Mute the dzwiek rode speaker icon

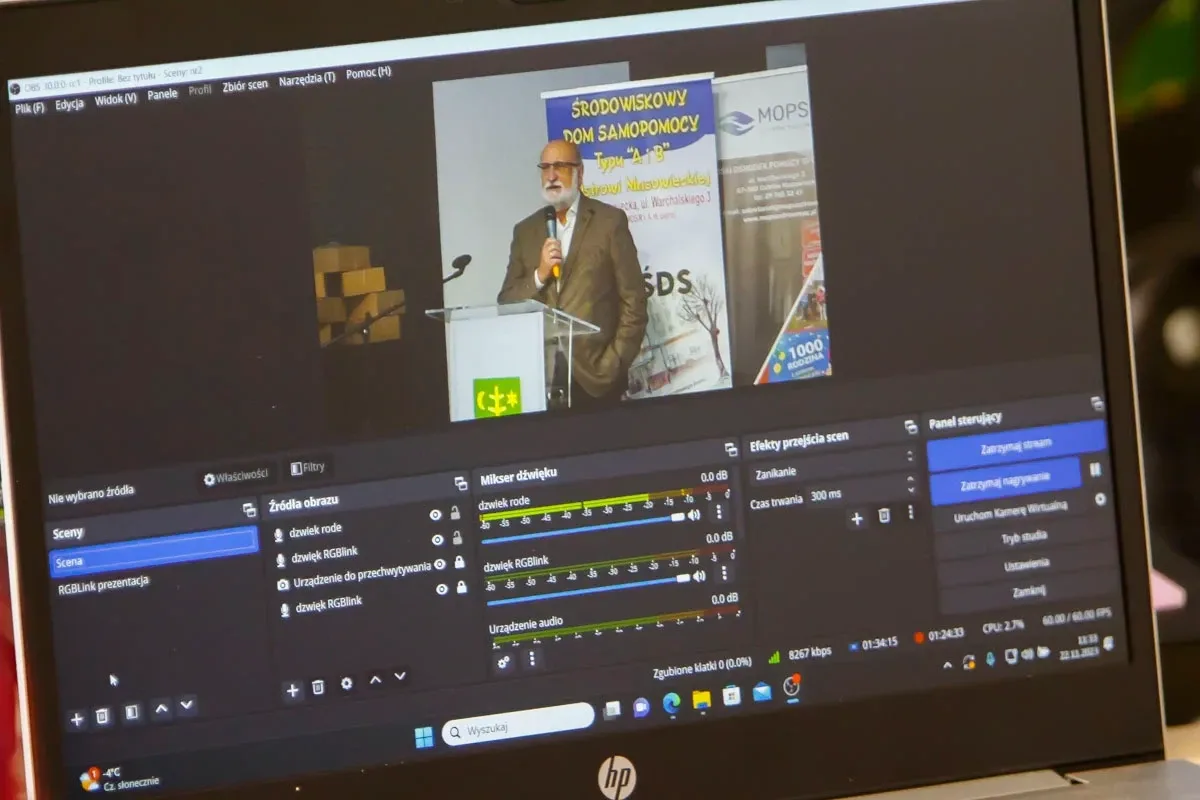coord(694,514)
